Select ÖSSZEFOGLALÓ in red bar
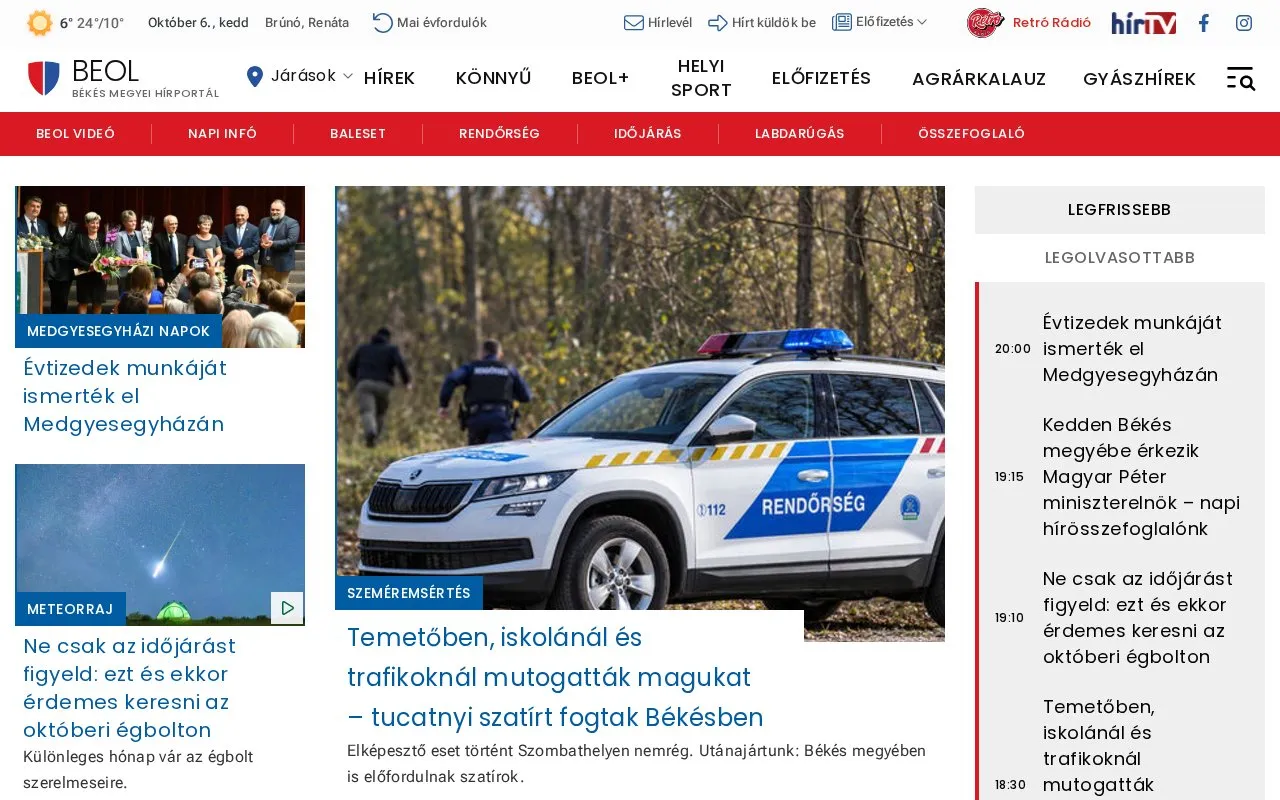Image resolution: width=1280 pixels, height=800 pixels. (971, 134)
